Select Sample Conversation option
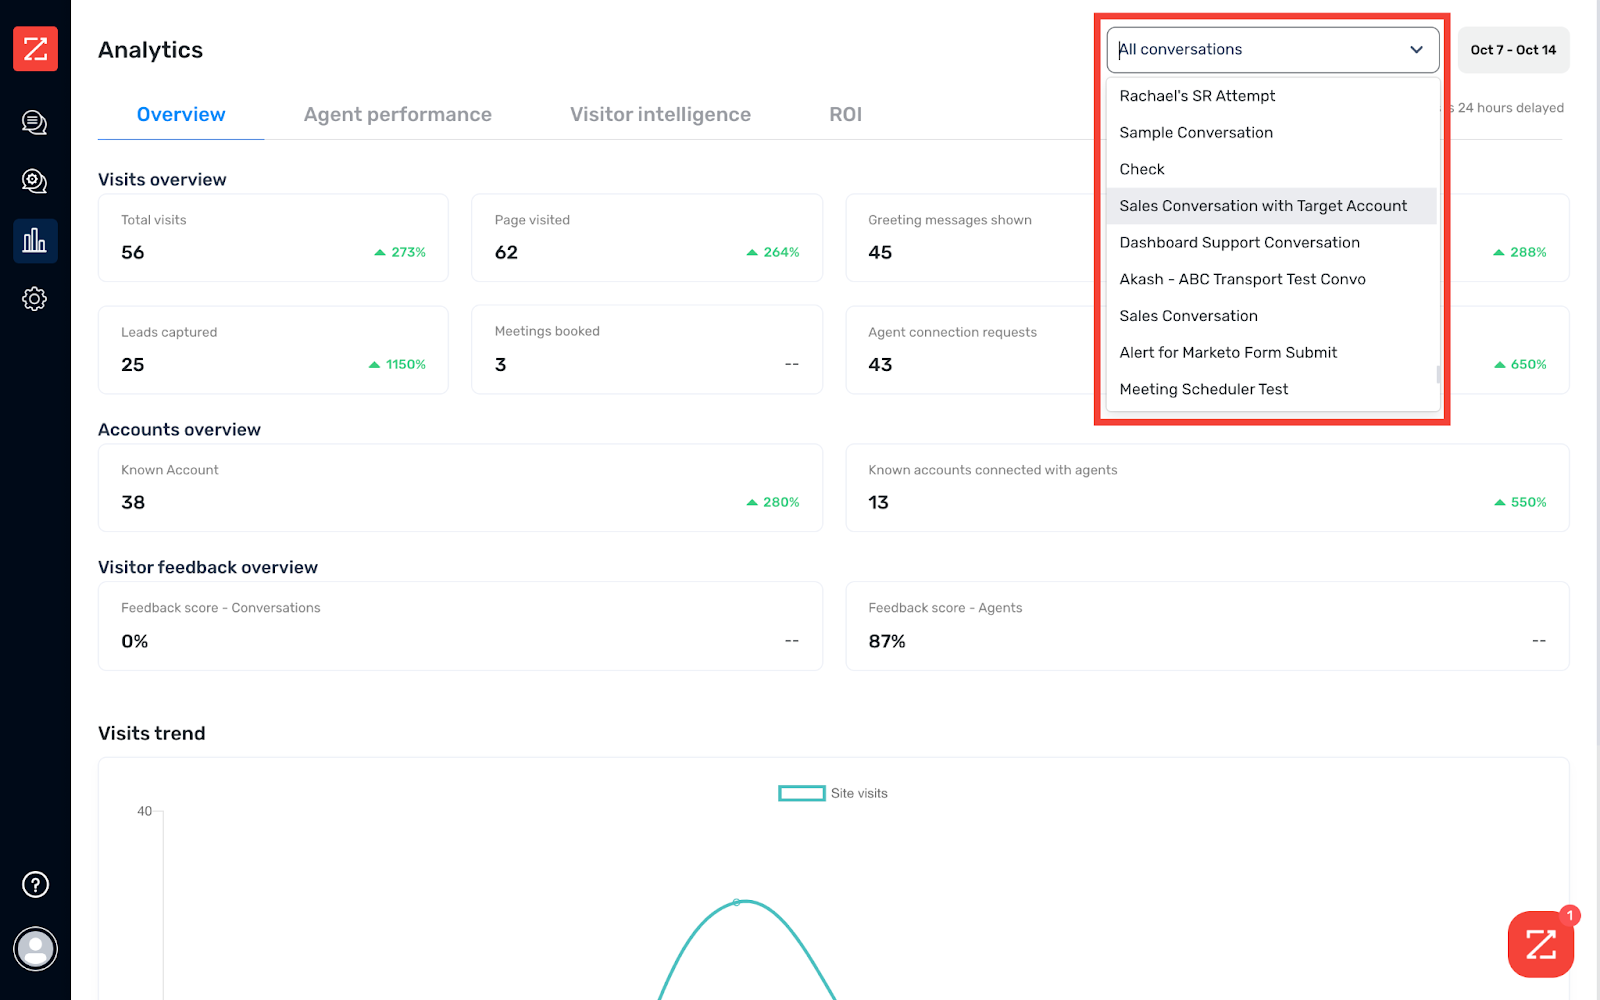1600x1000 pixels. [1272, 133]
